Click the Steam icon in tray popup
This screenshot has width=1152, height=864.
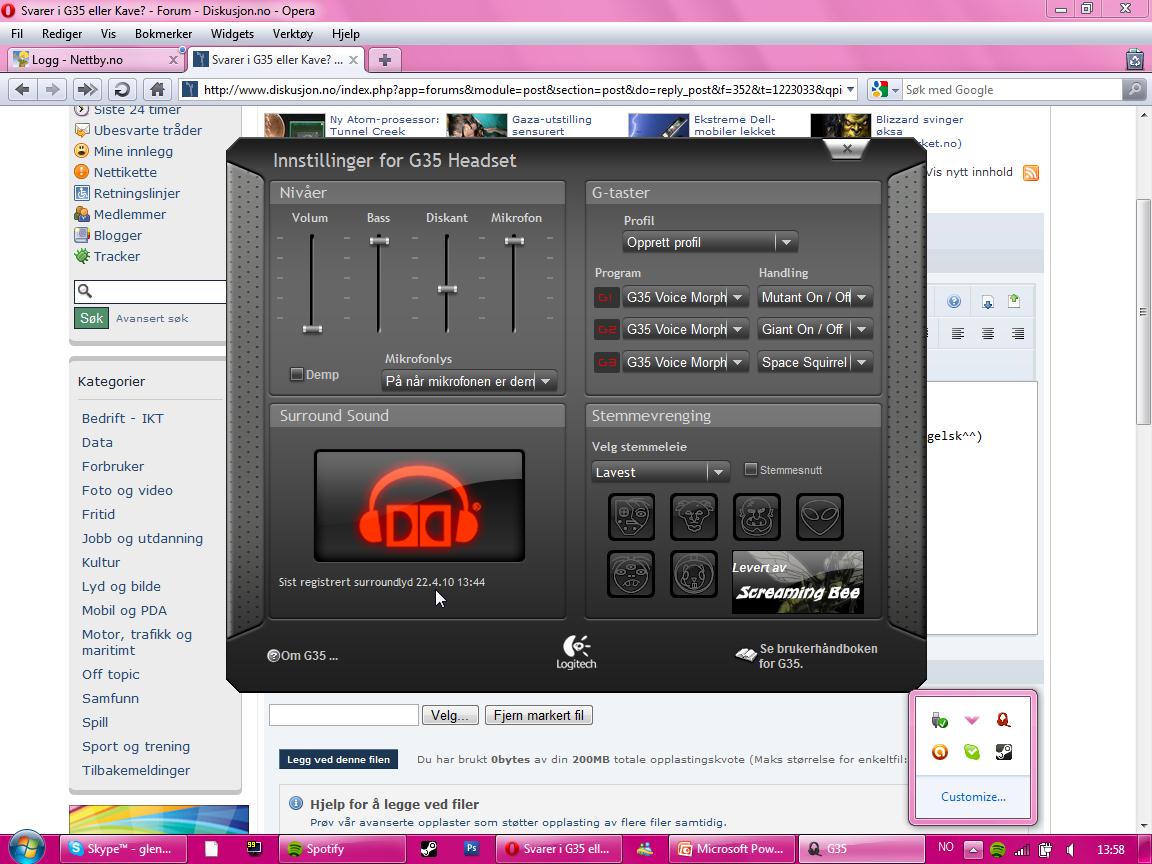tap(1004, 752)
